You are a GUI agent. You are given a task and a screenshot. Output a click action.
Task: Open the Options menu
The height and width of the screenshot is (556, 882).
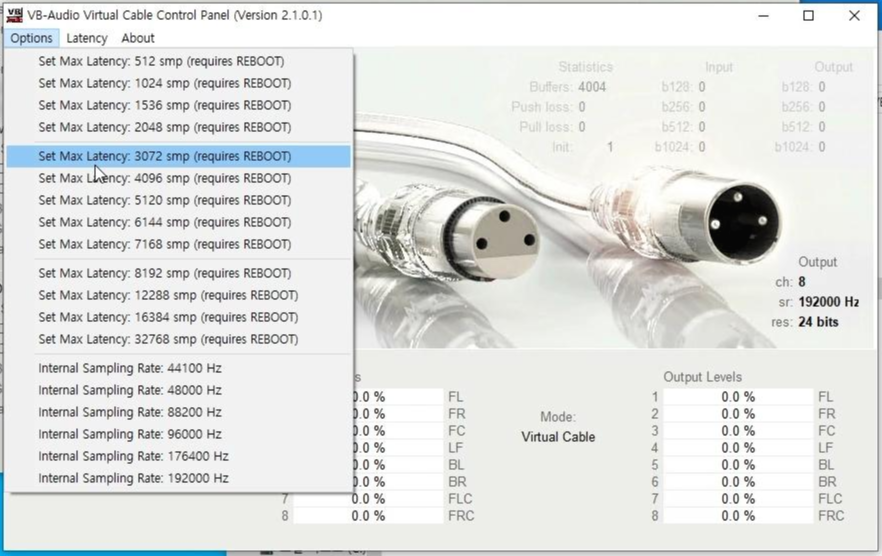point(32,38)
